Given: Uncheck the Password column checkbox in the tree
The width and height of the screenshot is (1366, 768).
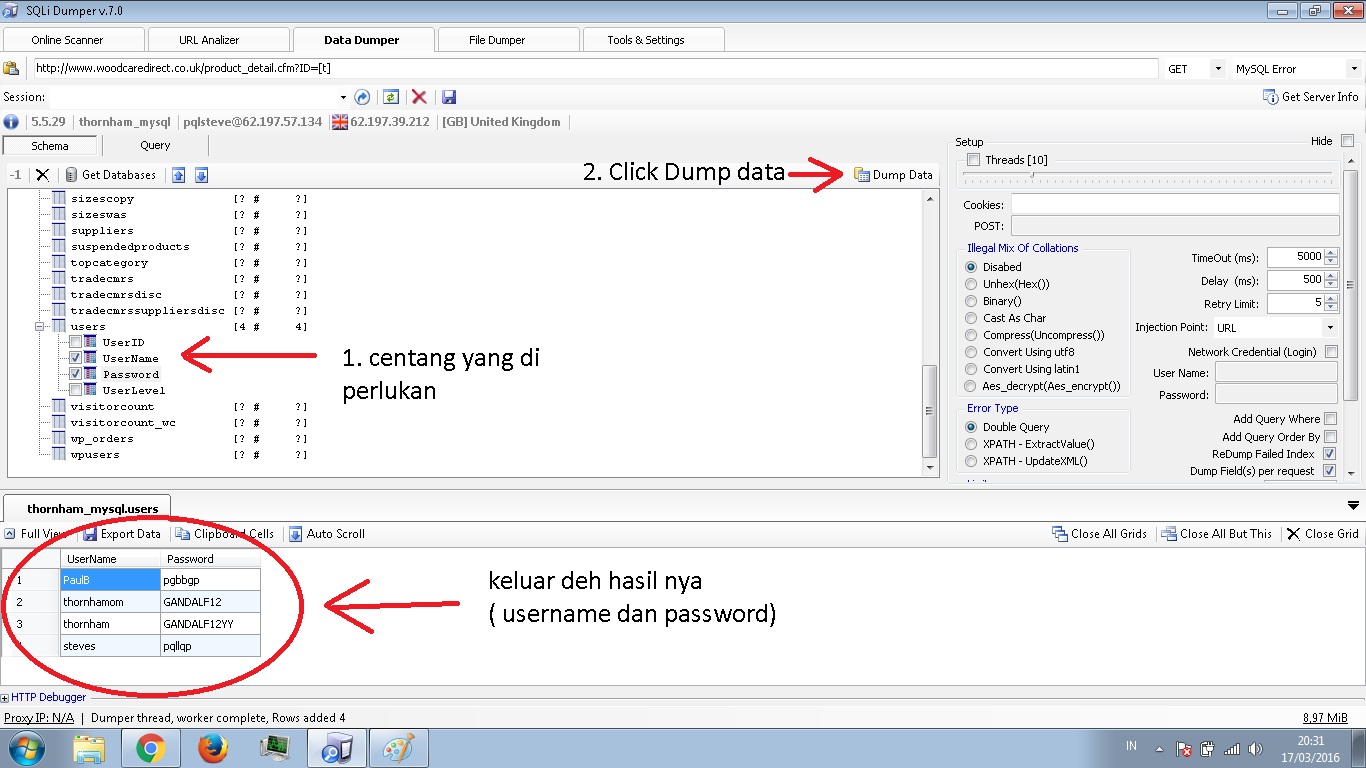Looking at the screenshot, I should (x=75, y=375).
